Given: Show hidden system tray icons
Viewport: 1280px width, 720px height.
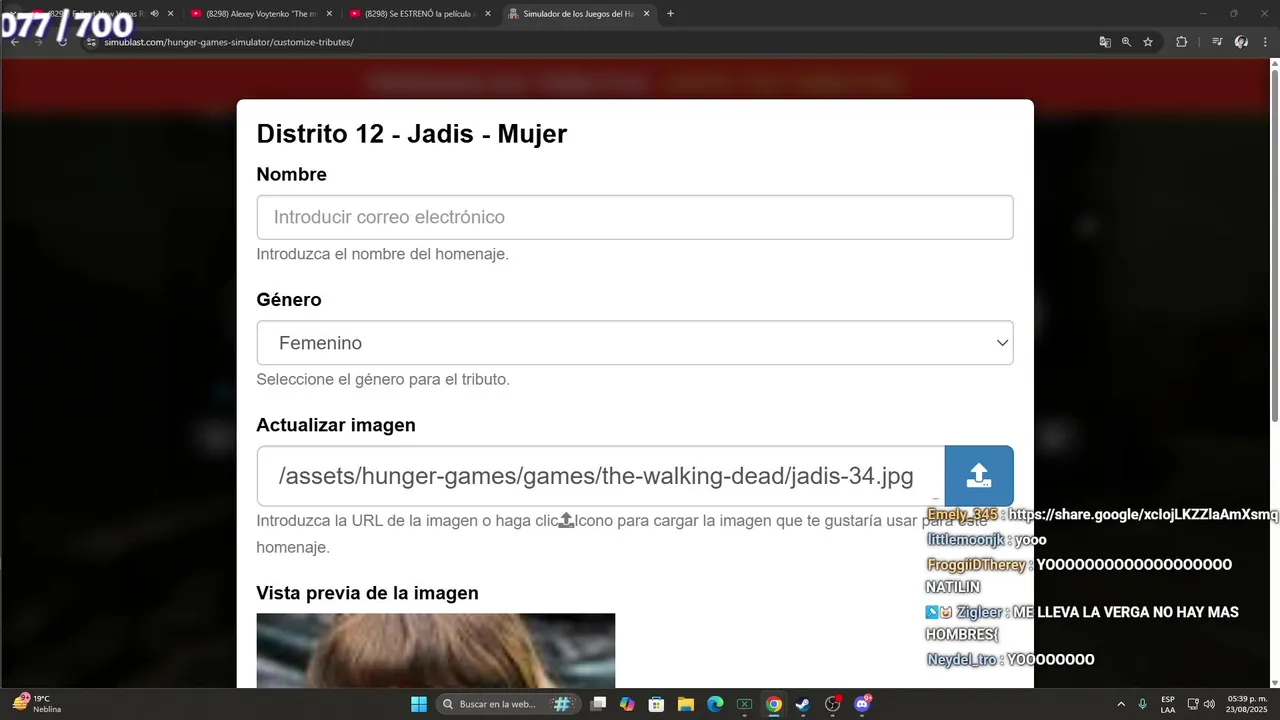Looking at the screenshot, I should pyautogui.click(x=1120, y=704).
